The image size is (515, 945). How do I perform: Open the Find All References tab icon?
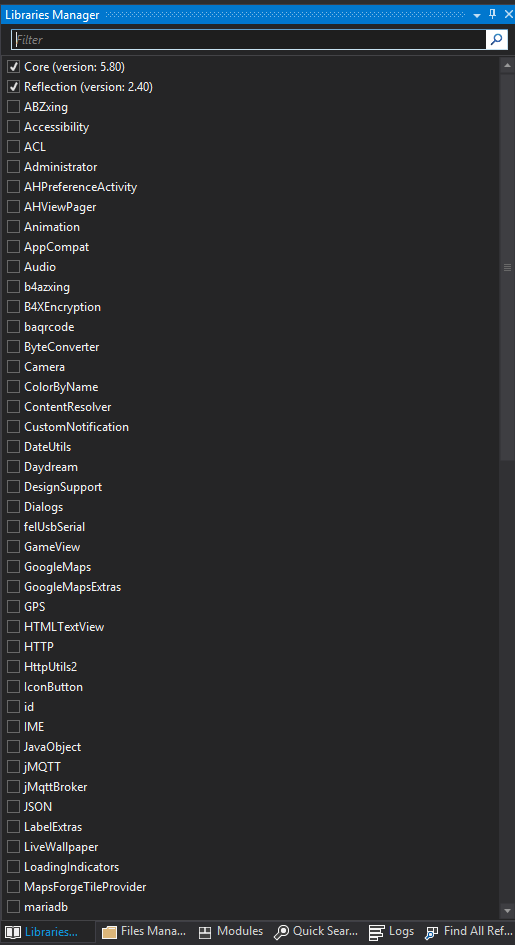[x=432, y=932]
